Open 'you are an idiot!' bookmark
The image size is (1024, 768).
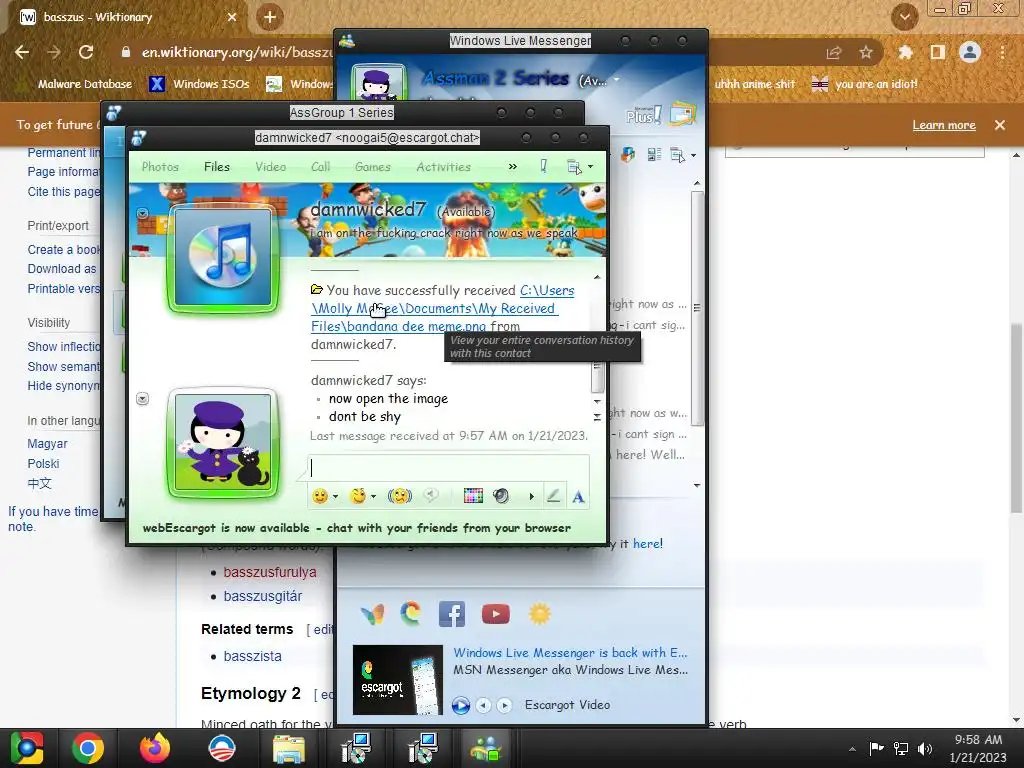pos(865,84)
